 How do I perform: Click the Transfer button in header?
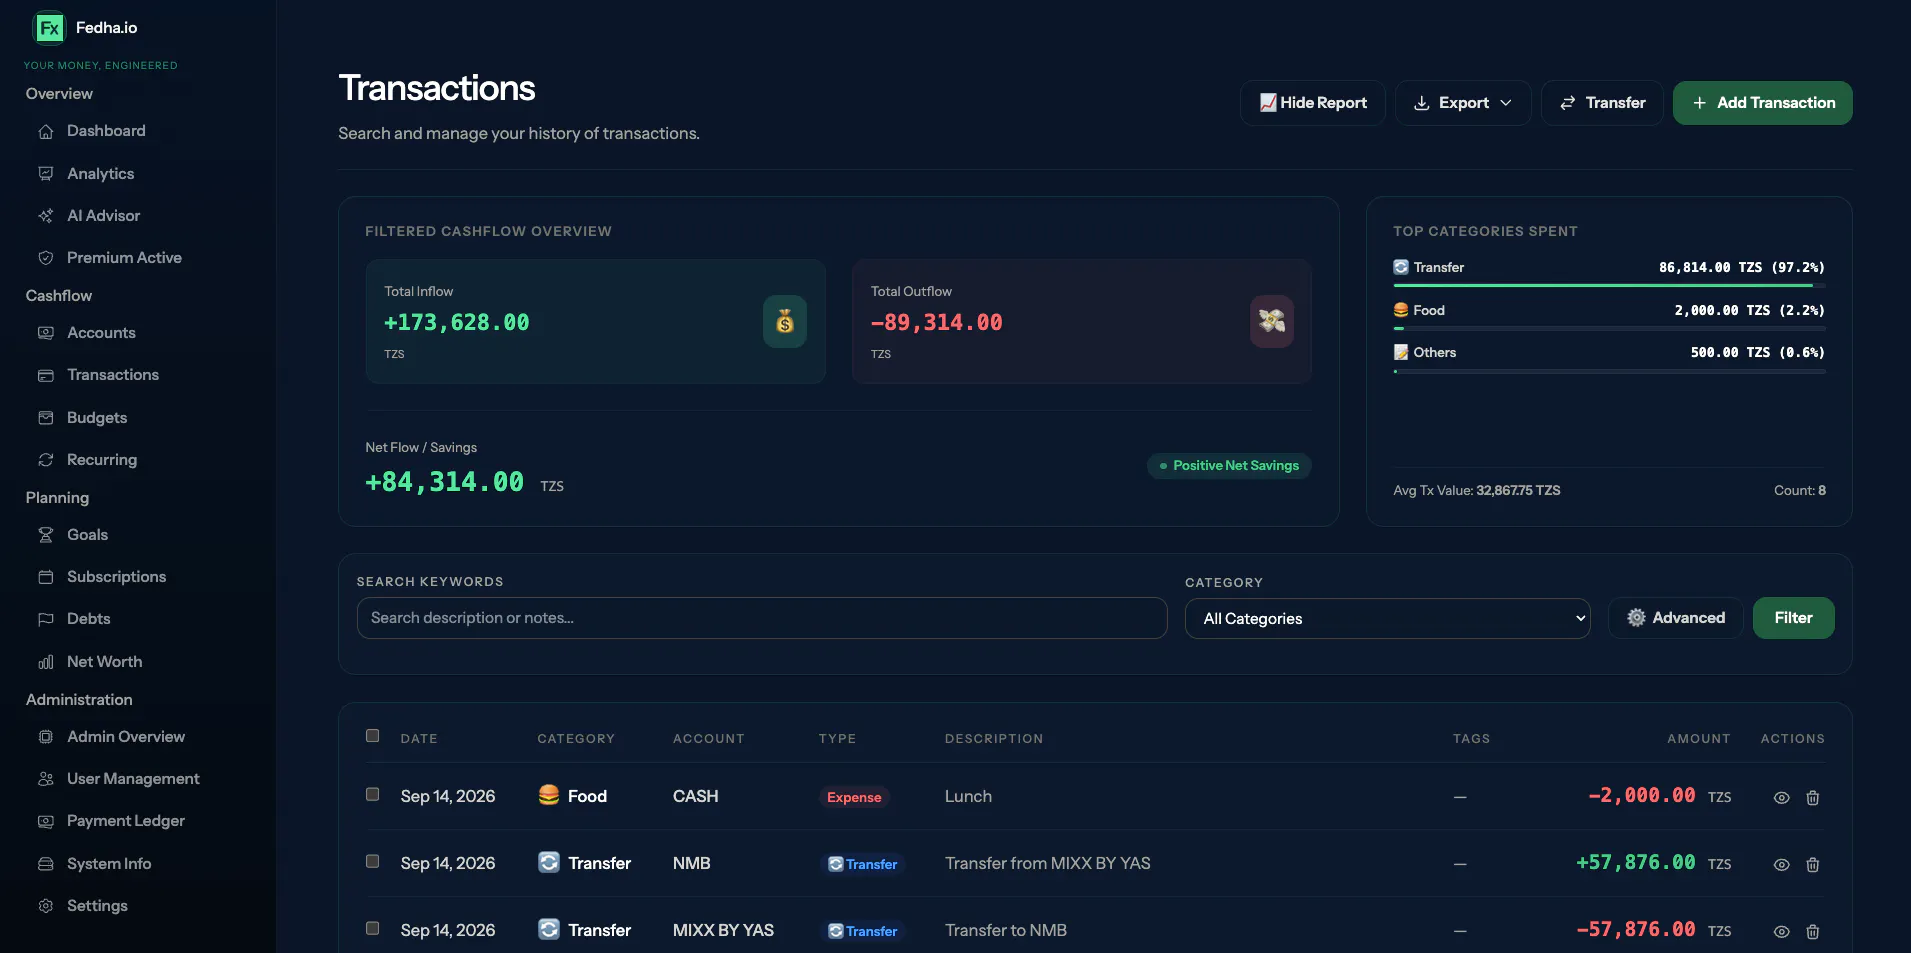pyautogui.click(x=1602, y=103)
